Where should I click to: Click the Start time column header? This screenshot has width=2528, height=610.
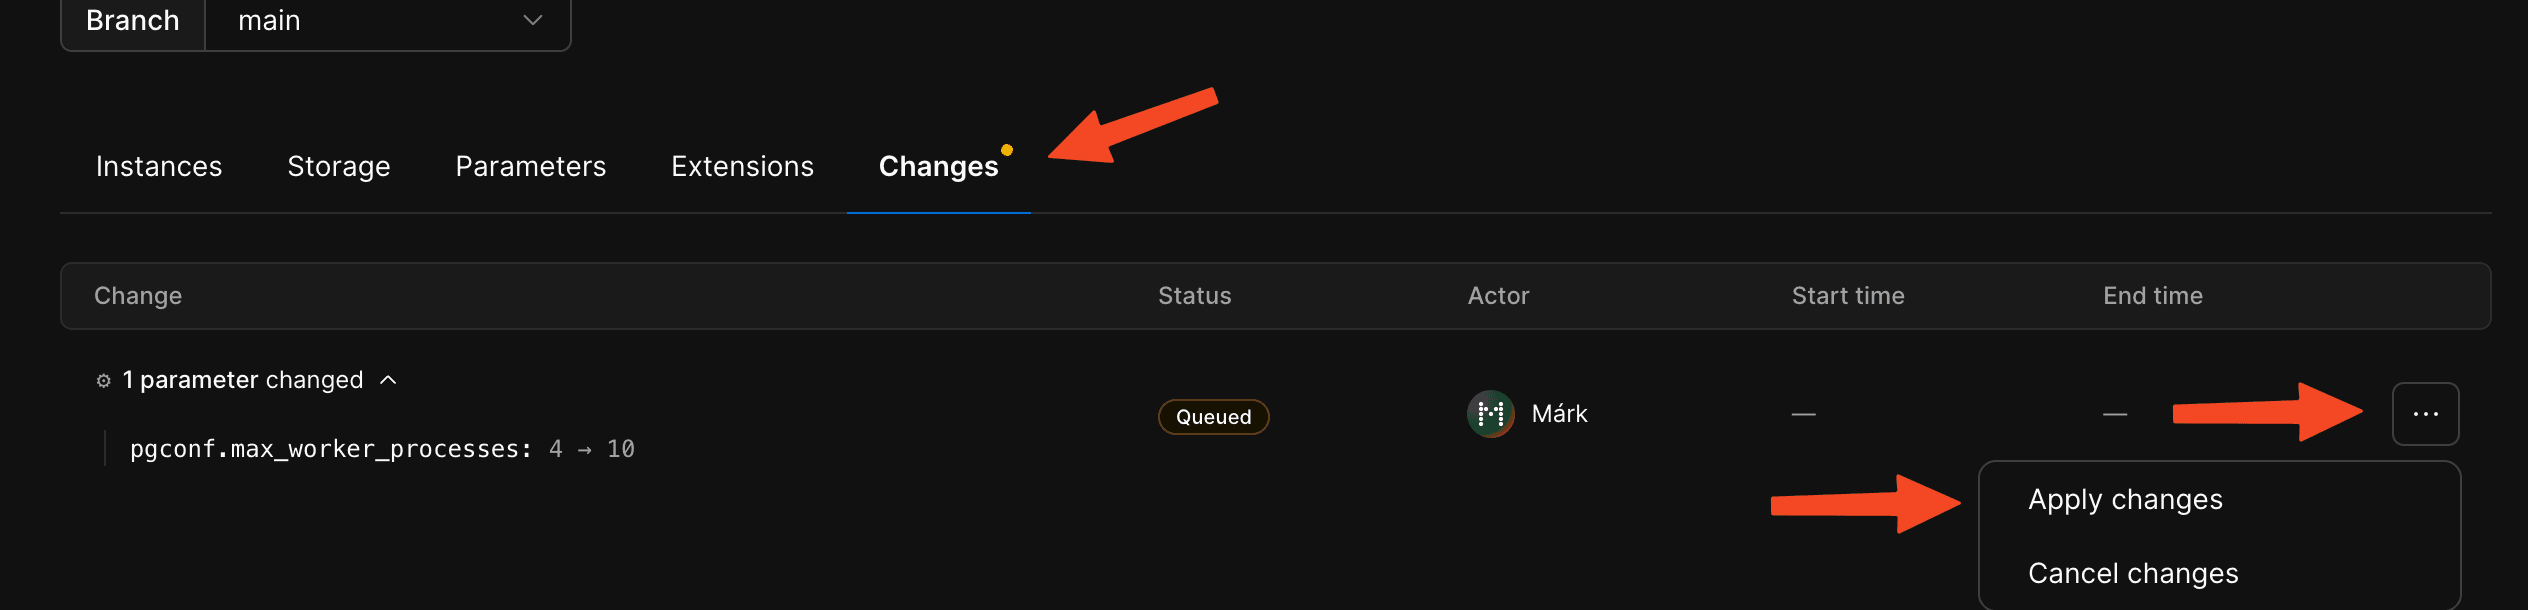pyautogui.click(x=1847, y=295)
